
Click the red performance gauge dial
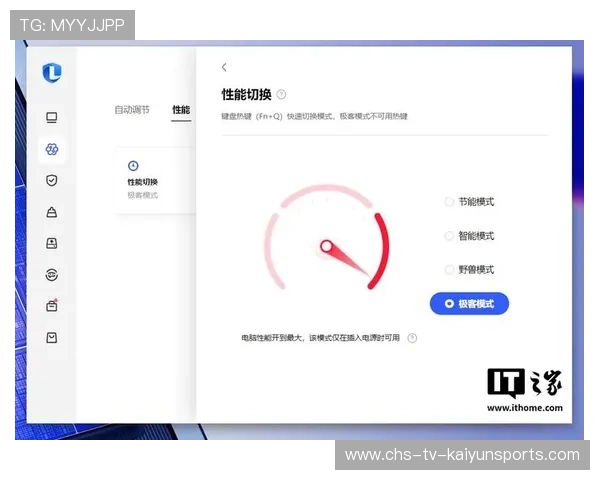(326, 237)
